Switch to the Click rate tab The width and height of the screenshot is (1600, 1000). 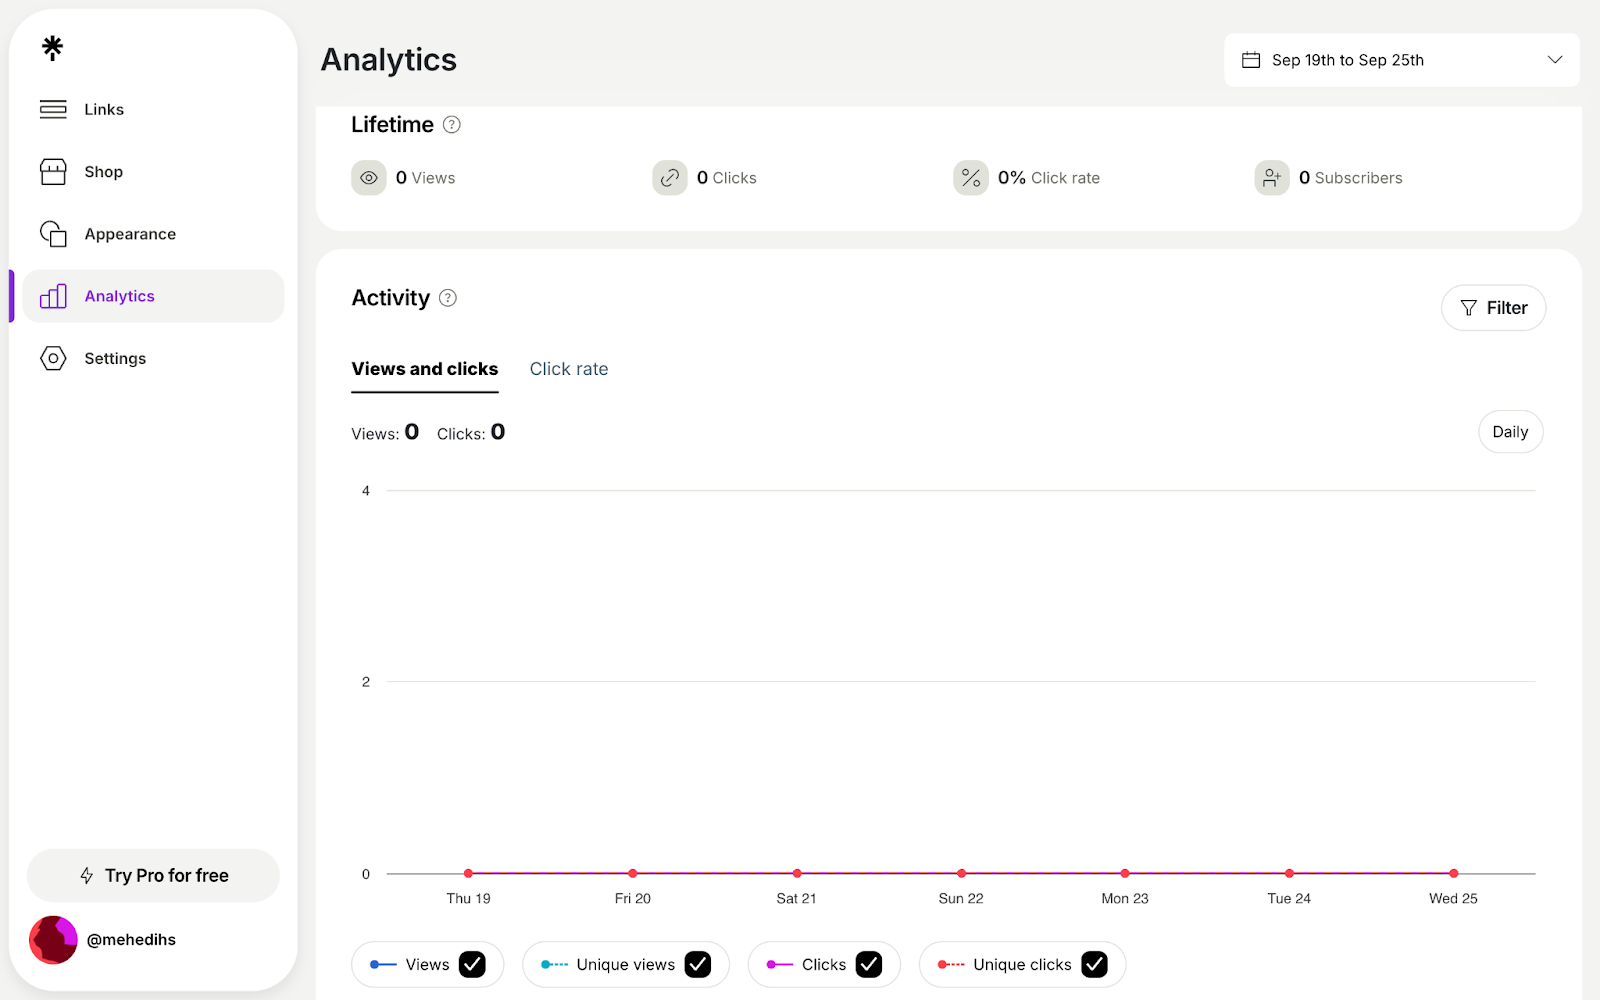(x=568, y=368)
